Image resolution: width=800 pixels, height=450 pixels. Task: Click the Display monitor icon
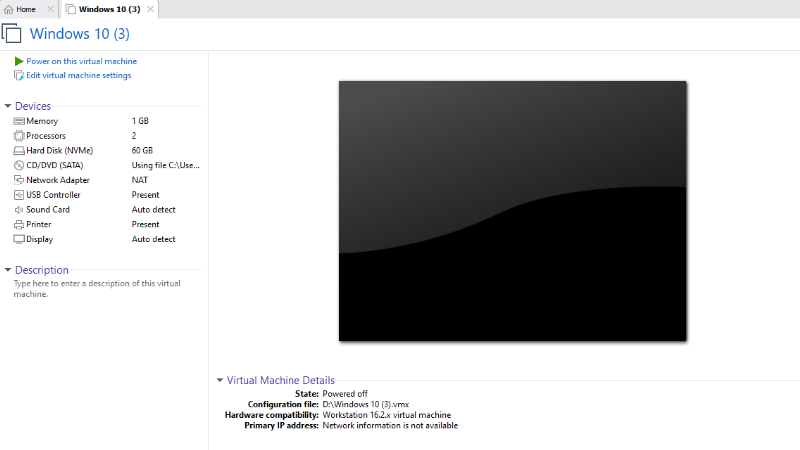pos(18,240)
